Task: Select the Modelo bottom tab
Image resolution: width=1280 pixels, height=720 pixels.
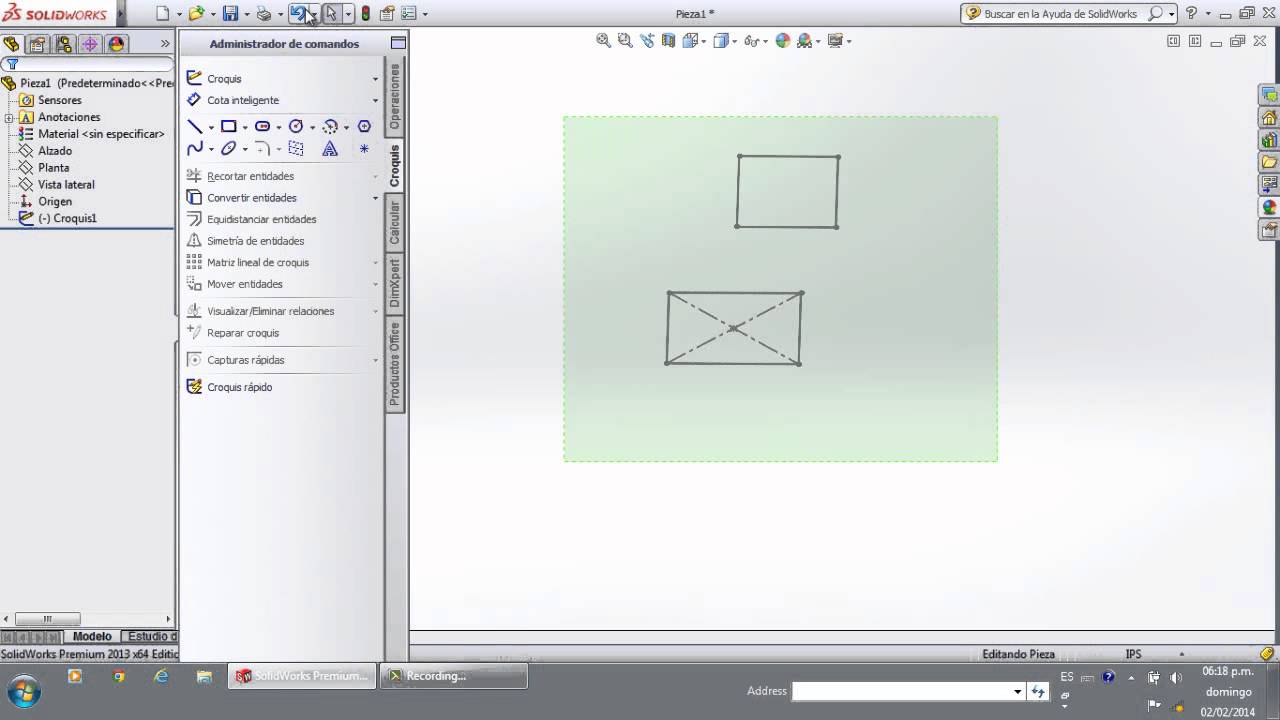Action: click(92, 636)
